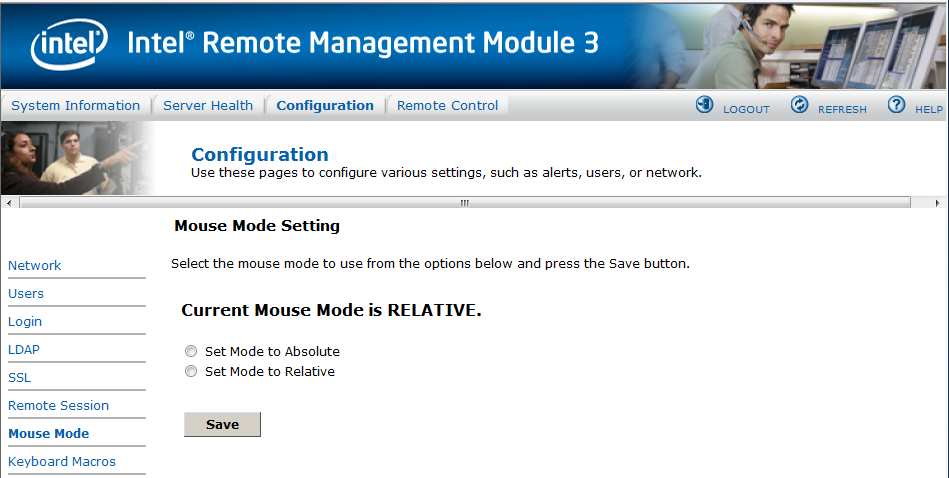Viewport: 949px width, 478px height.
Task: Select the Set Mode to Relative radio button
Action: (191, 372)
